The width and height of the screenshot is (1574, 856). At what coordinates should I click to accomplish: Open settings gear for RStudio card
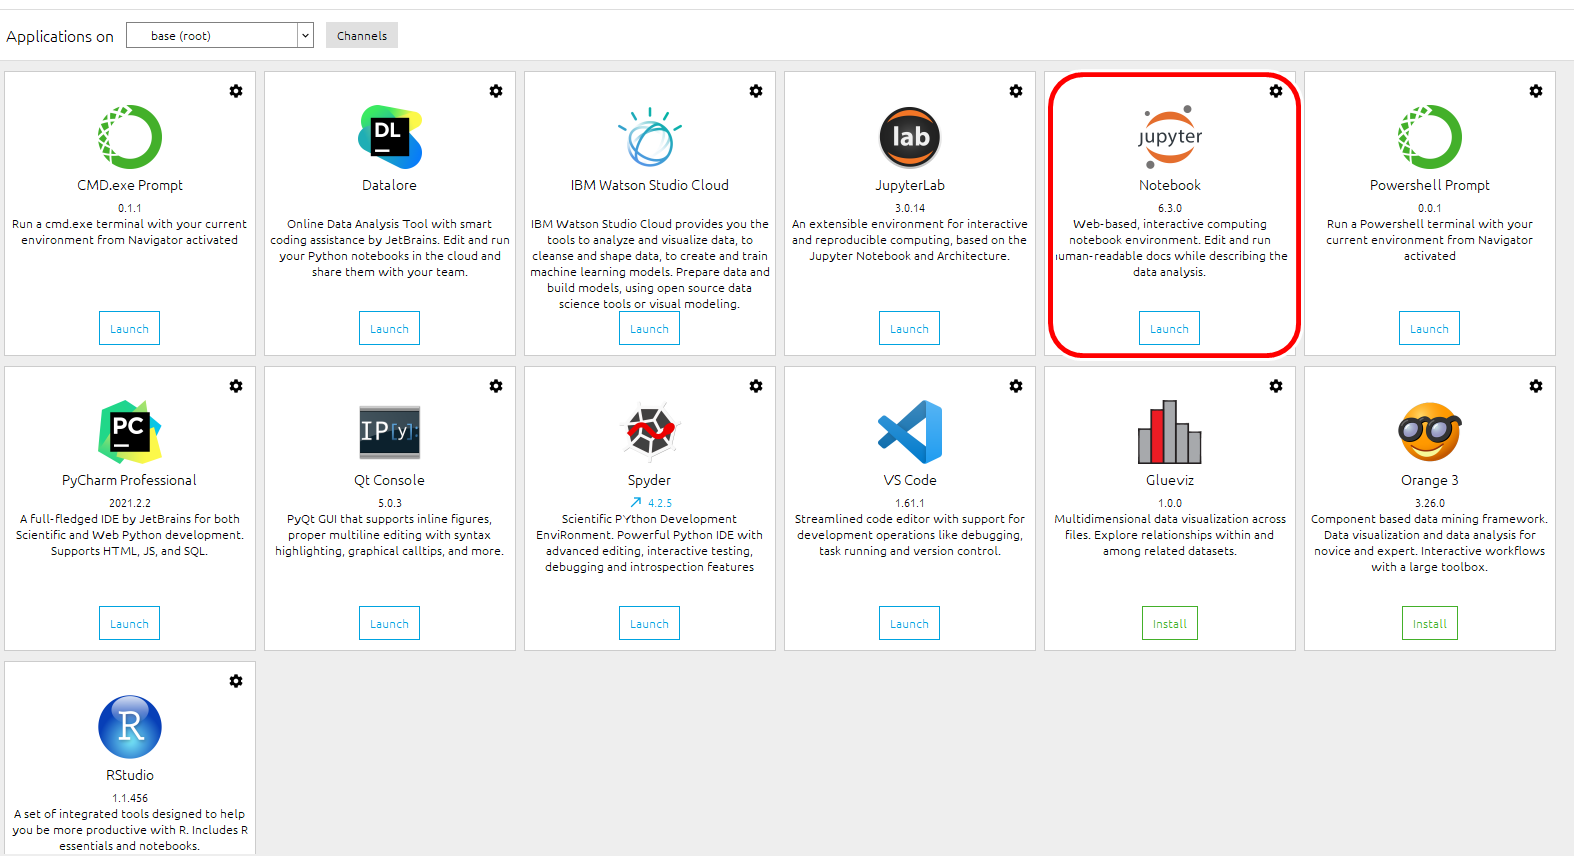pyautogui.click(x=236, y=681)
